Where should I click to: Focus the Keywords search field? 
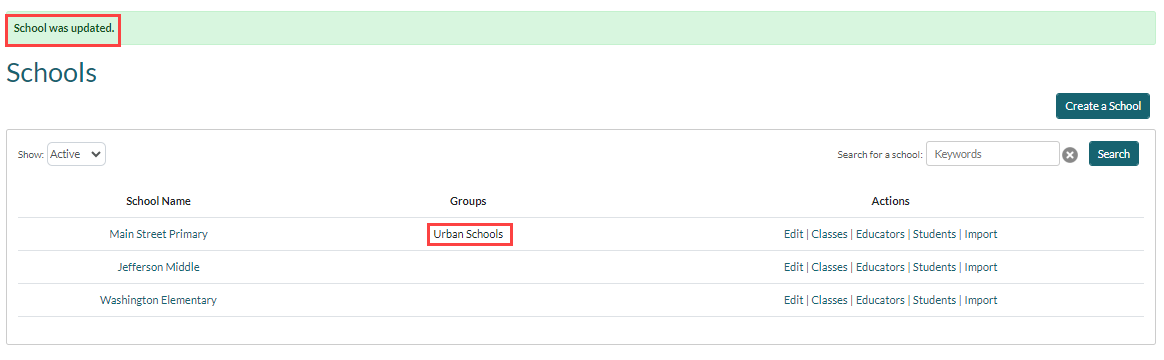[993, 154]
